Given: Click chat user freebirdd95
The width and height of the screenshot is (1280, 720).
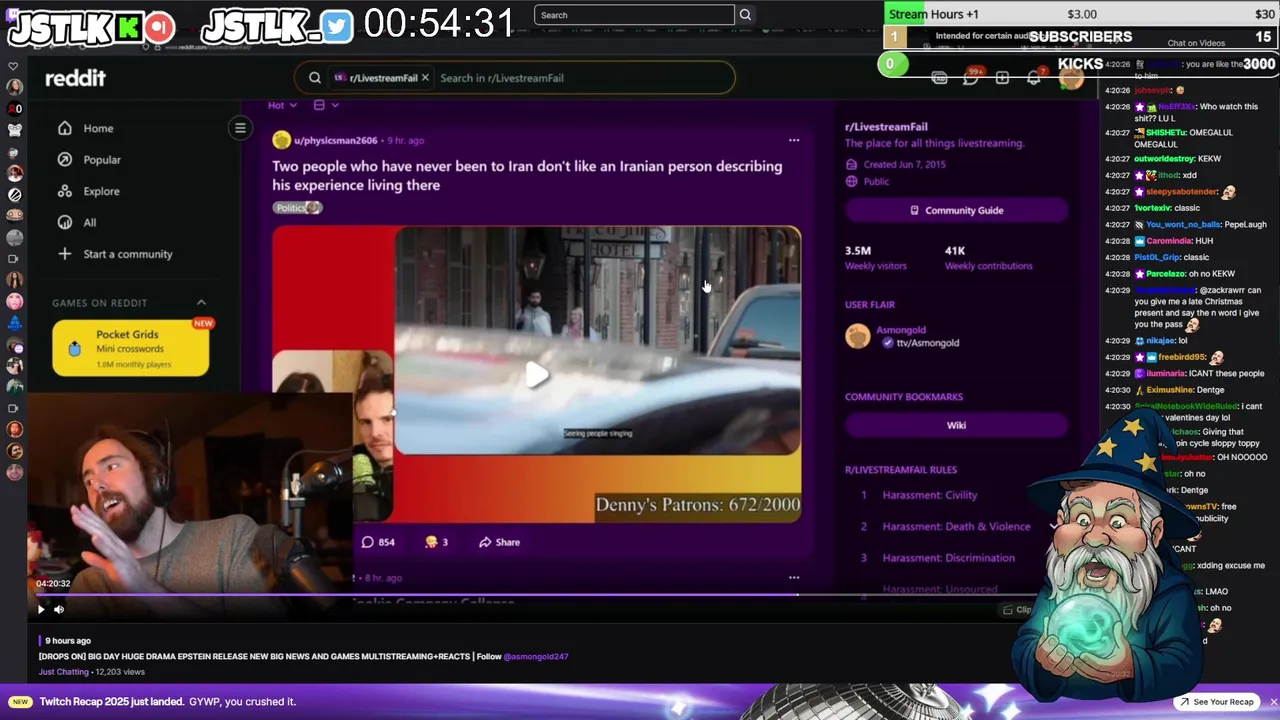Looking at the screenshot, I should click(x=1183, y=357).
